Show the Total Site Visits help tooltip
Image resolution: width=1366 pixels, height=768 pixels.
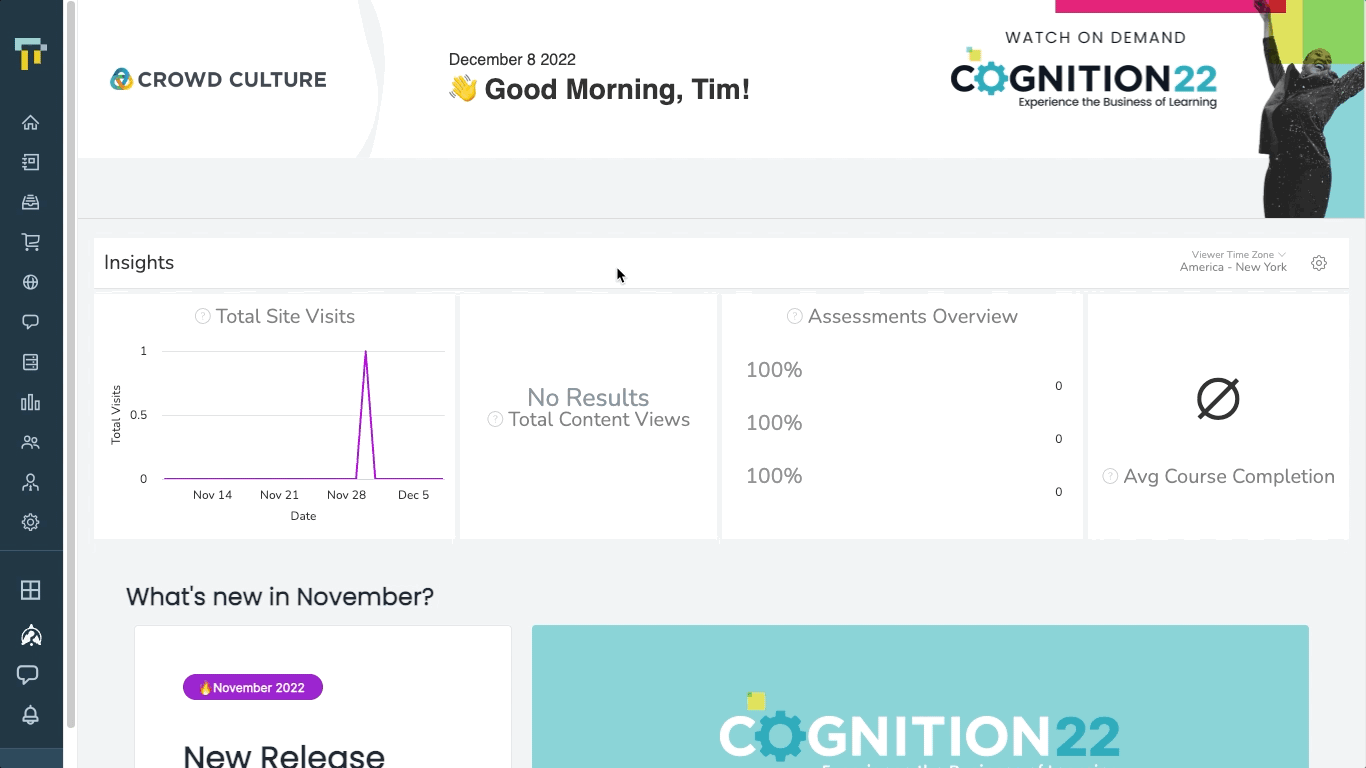(x=202, y=315)
